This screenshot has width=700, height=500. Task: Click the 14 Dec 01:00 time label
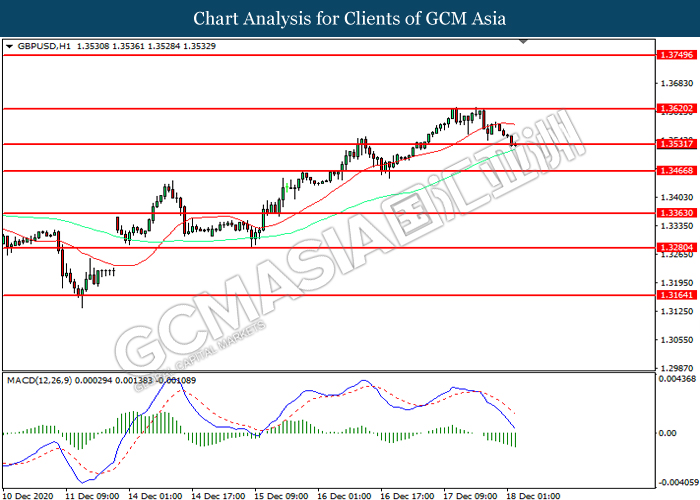[x=155, y=496]
